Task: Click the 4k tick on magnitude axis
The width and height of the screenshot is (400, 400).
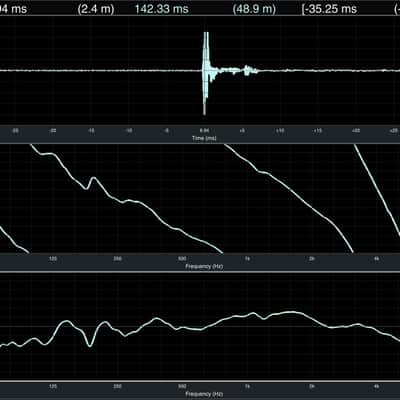Action: [376, 386]
